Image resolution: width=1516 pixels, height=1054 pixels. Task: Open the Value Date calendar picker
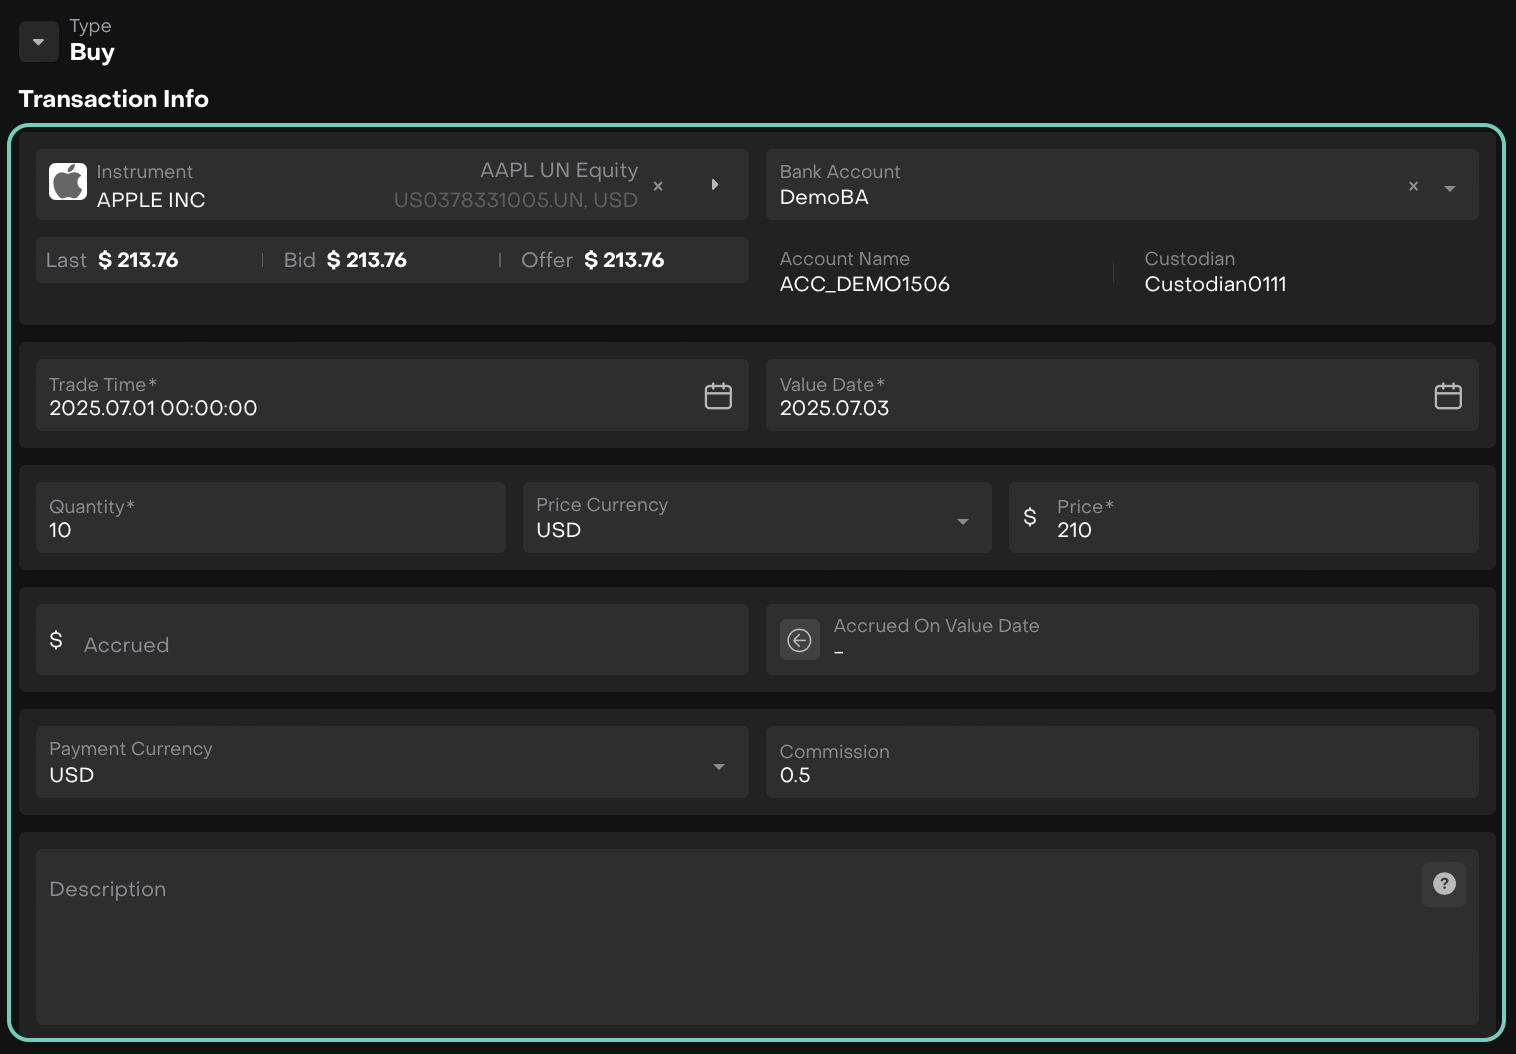coord(1448,396)
